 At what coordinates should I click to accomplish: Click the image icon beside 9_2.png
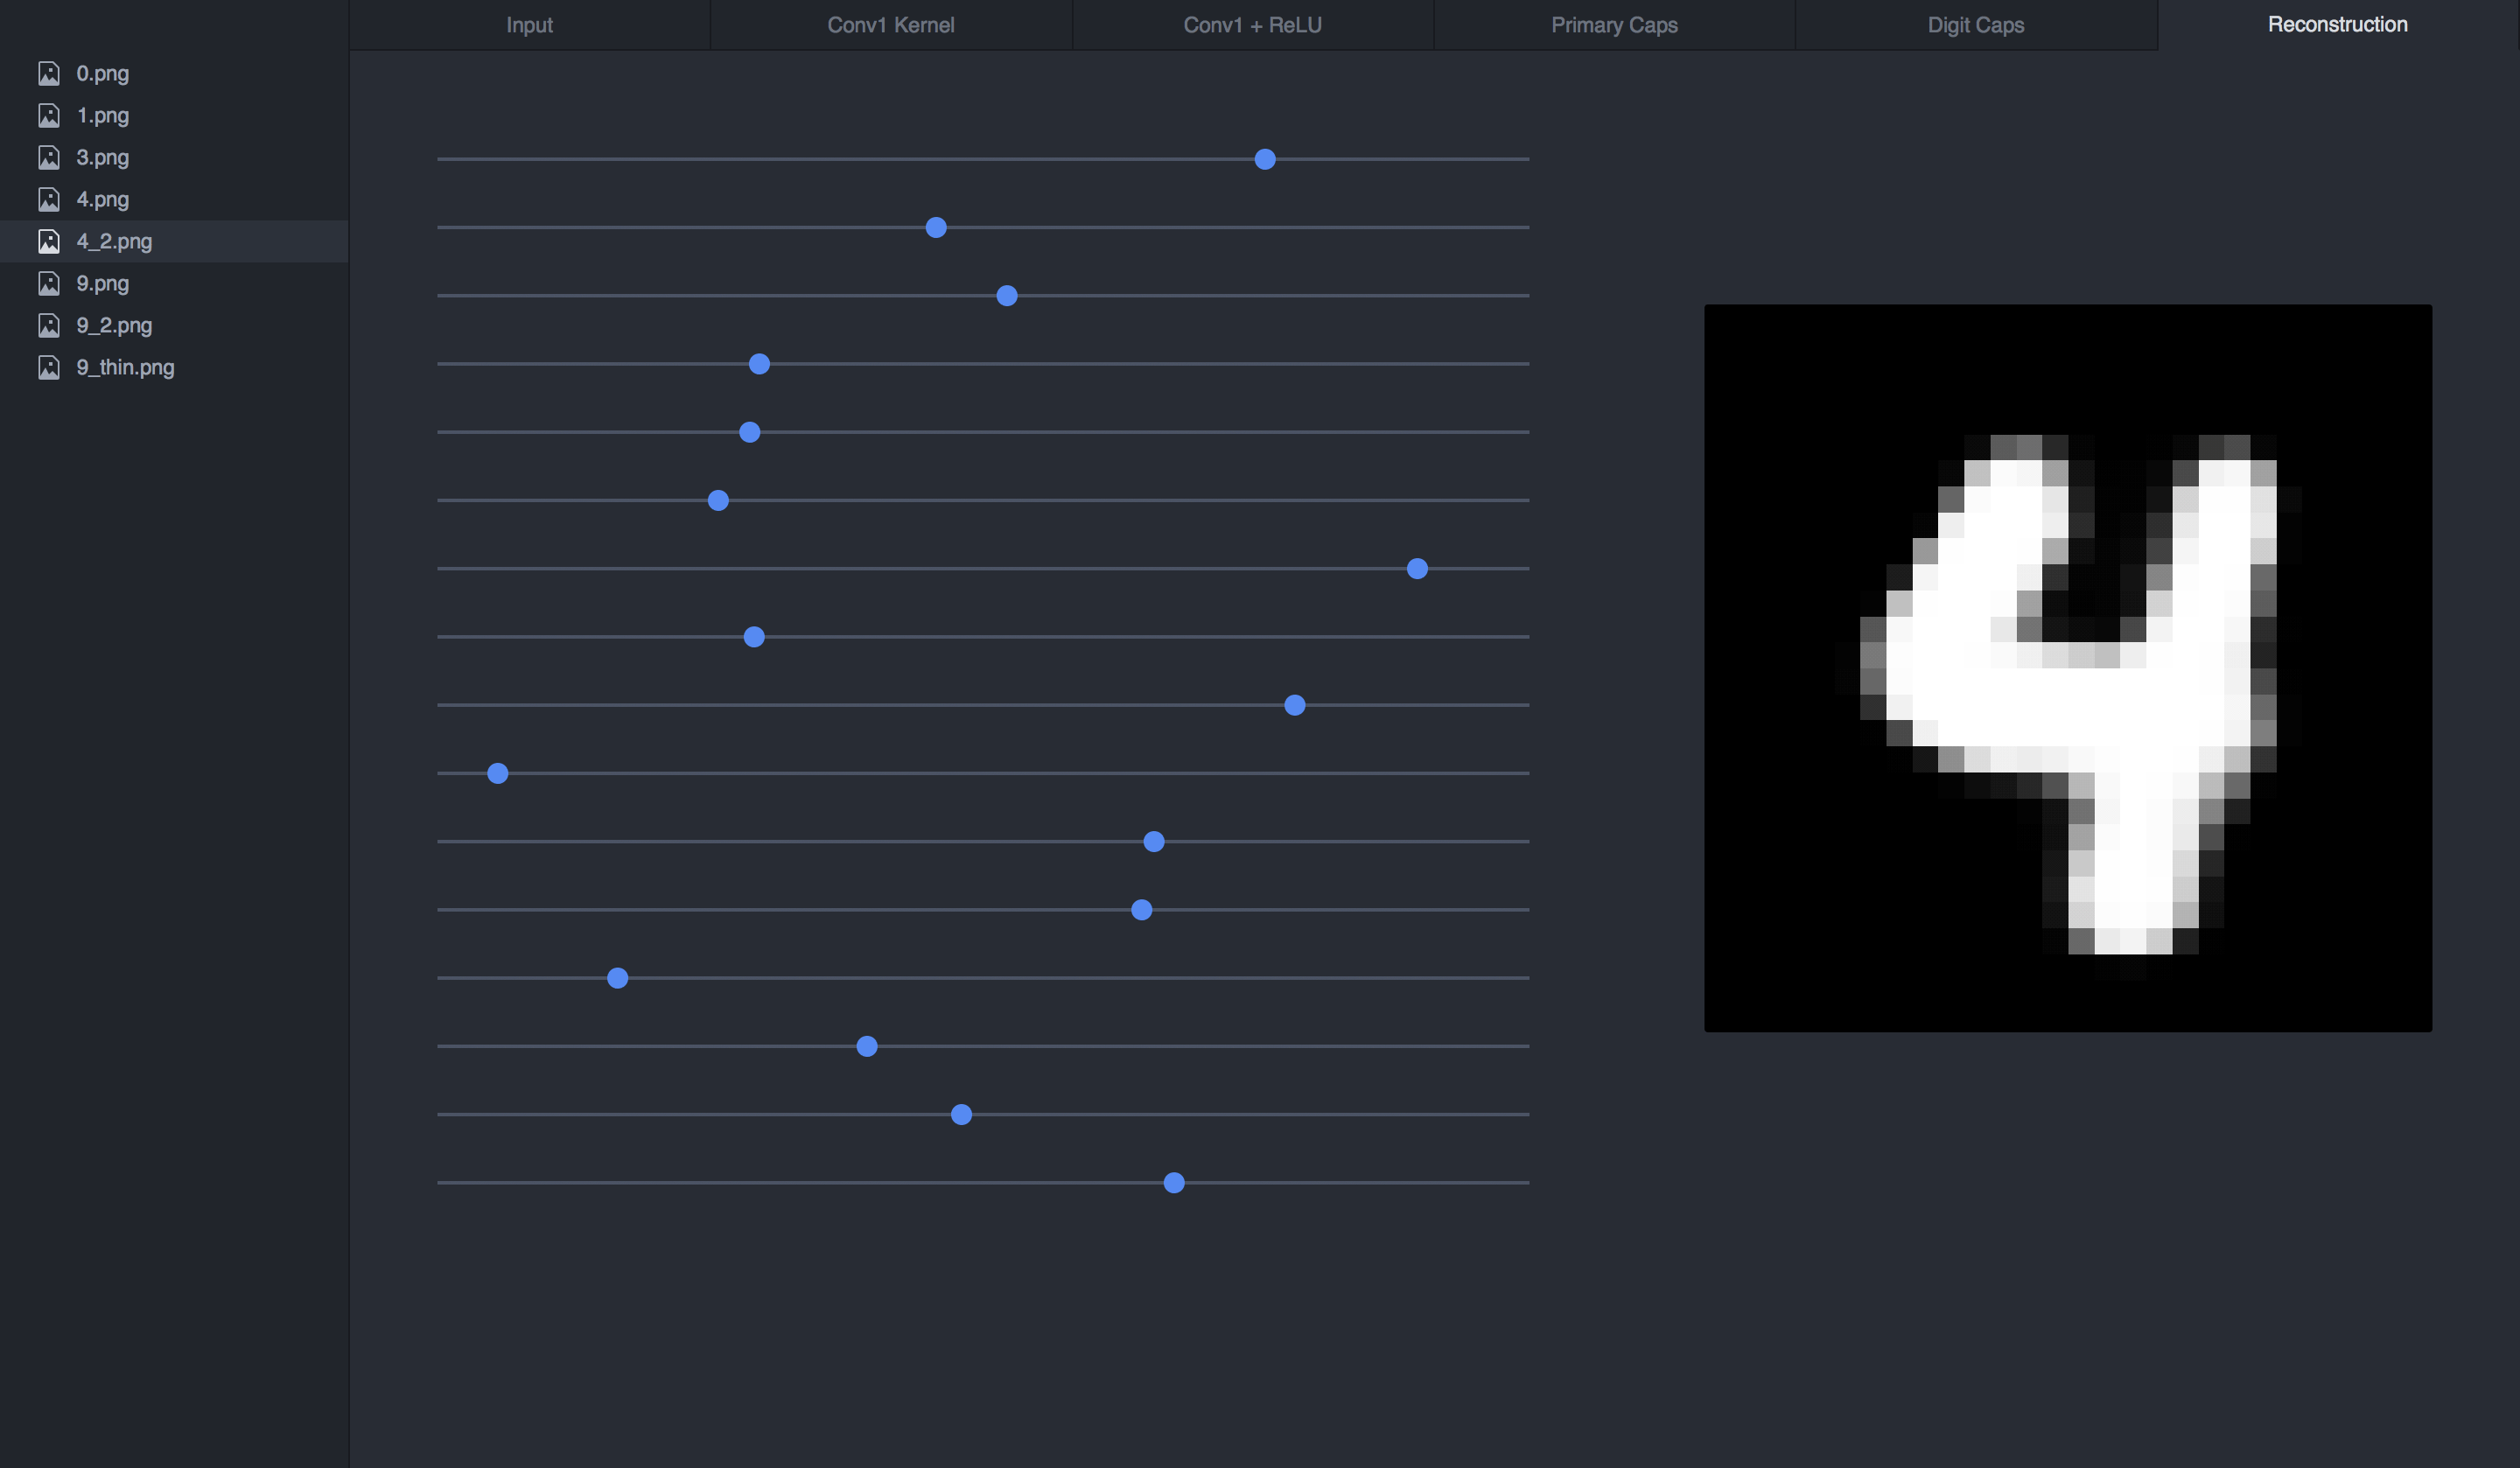(48, 325)
